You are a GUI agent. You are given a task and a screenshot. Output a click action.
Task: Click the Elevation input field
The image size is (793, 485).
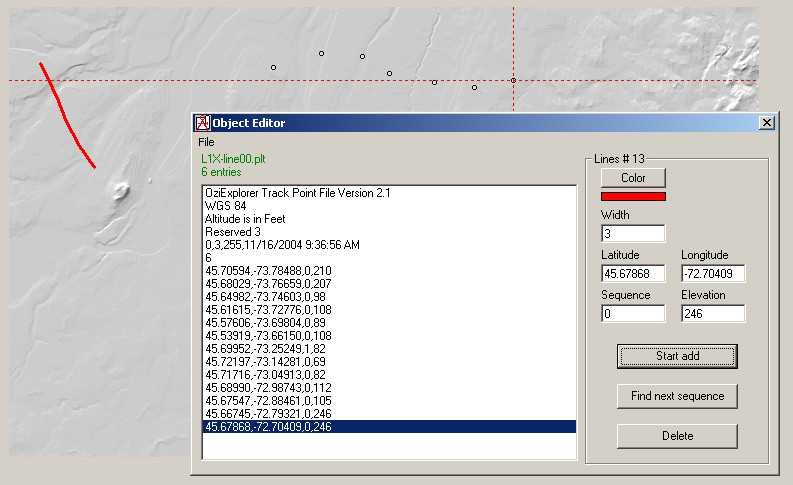point(712,313)
